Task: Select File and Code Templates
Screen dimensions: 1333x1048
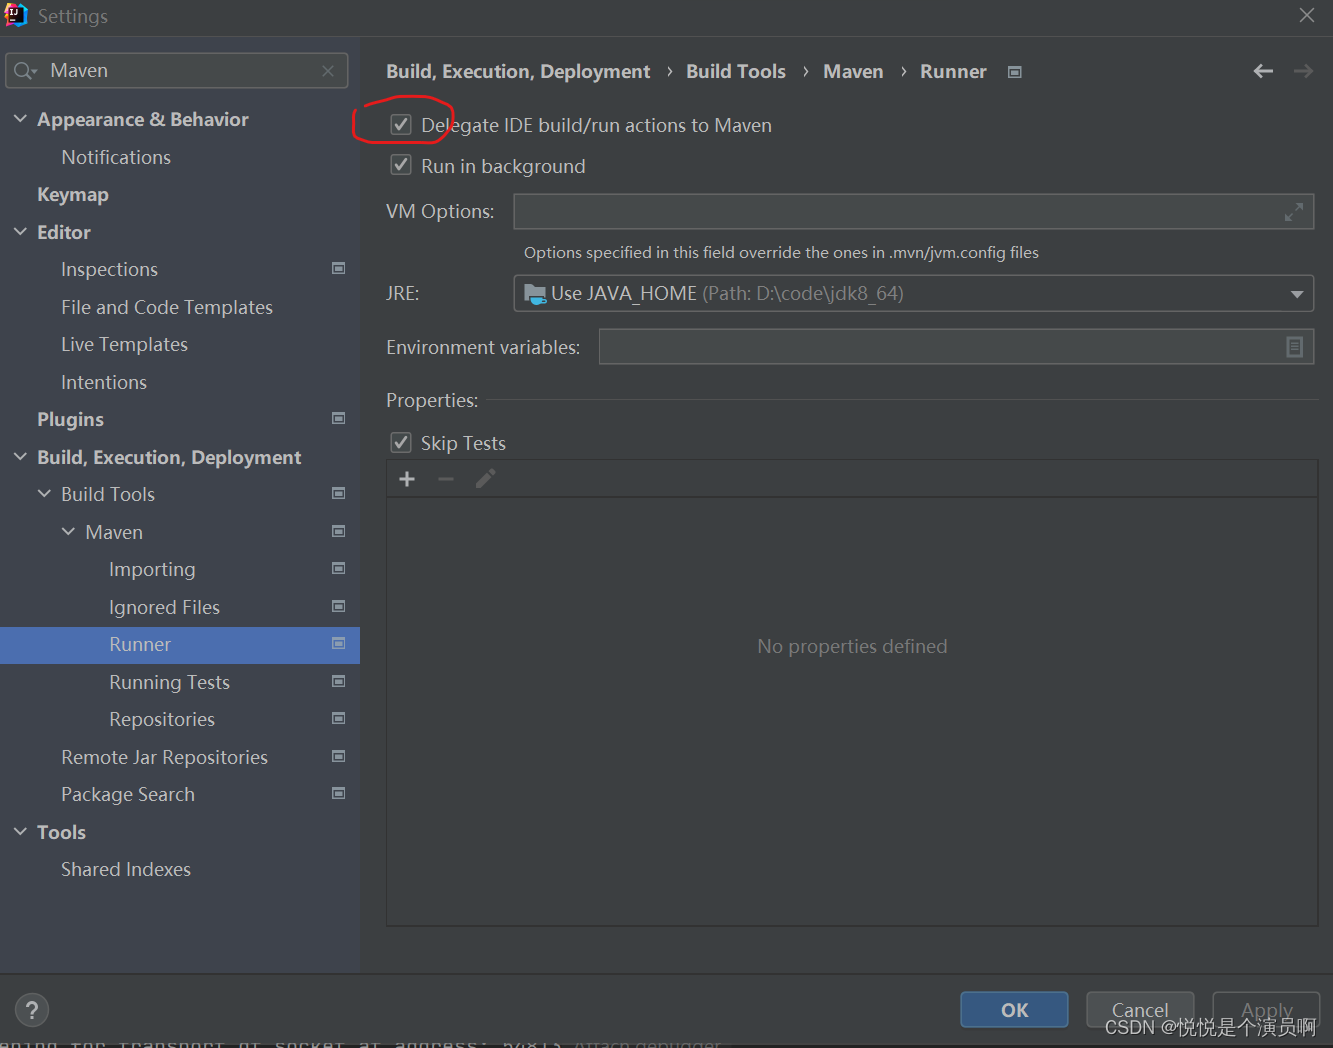Action: tap(167, 307)
